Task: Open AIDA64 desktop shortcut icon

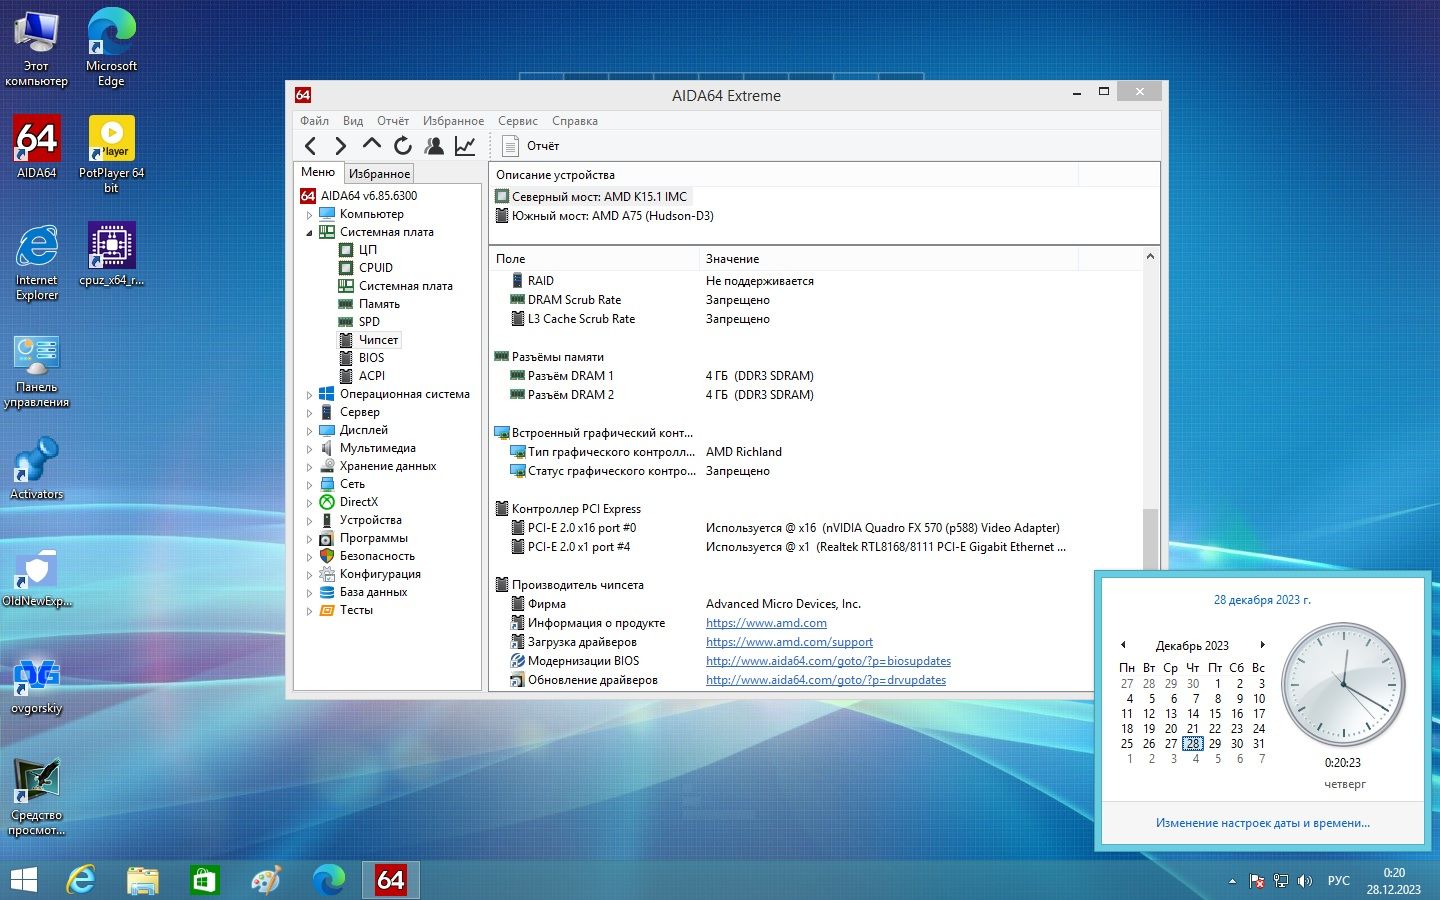Action: (x=37, y=148)
